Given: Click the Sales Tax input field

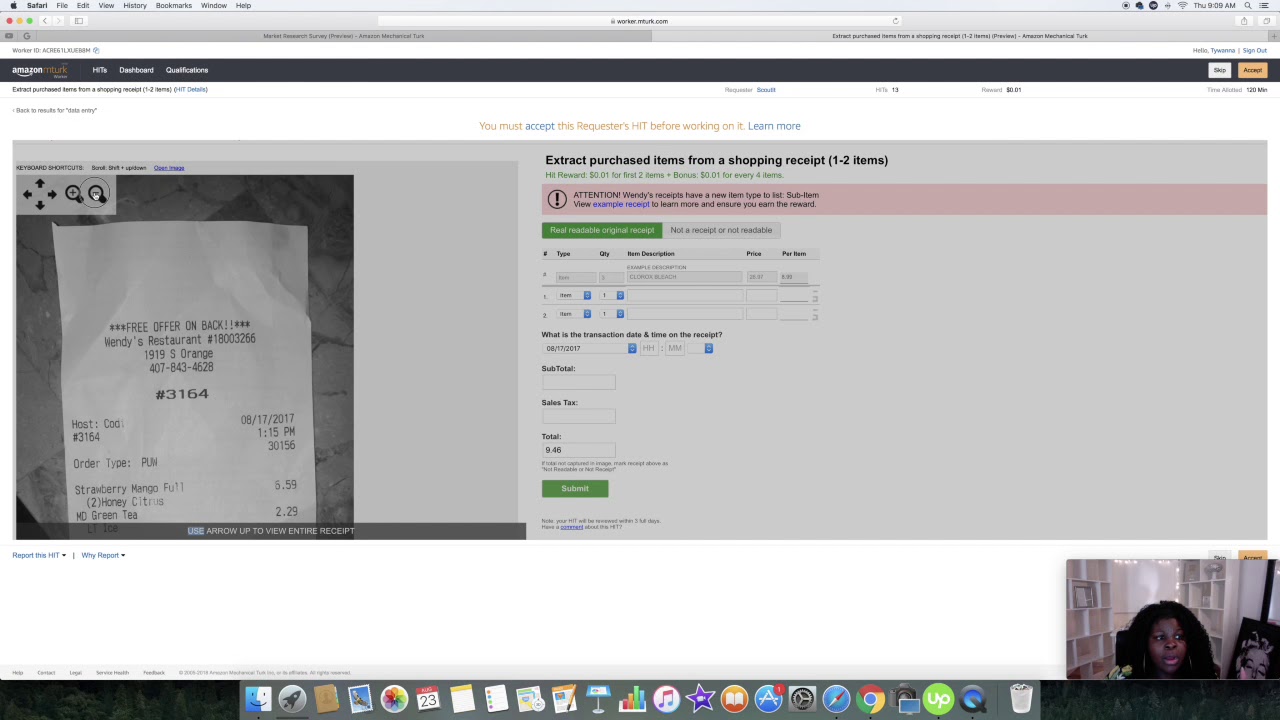Looking at the screenshot, I should pos(579,415).
